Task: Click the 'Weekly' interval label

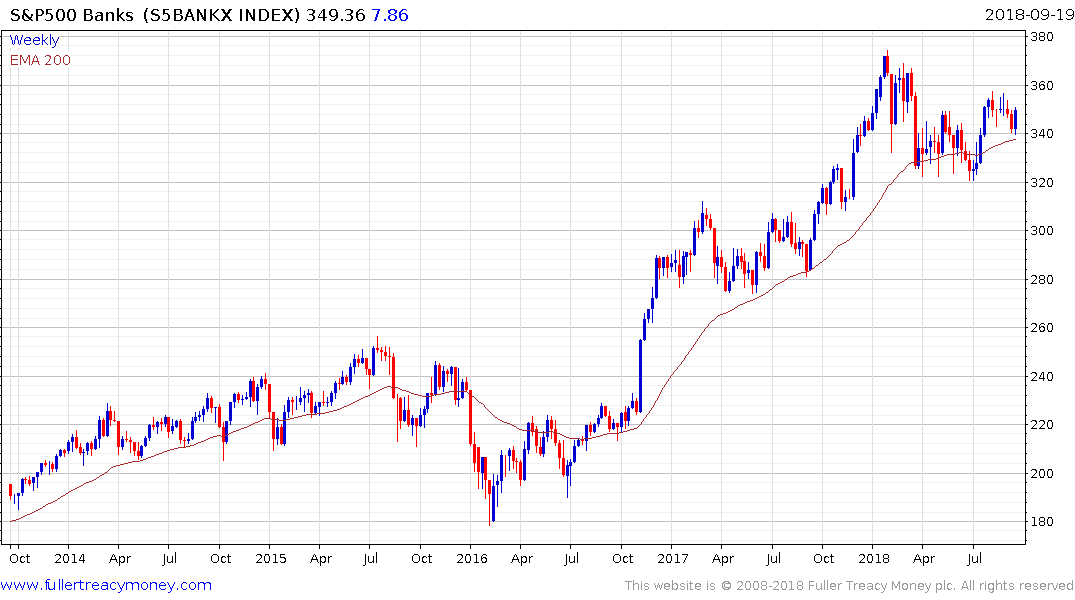Action: pos(34,40)
